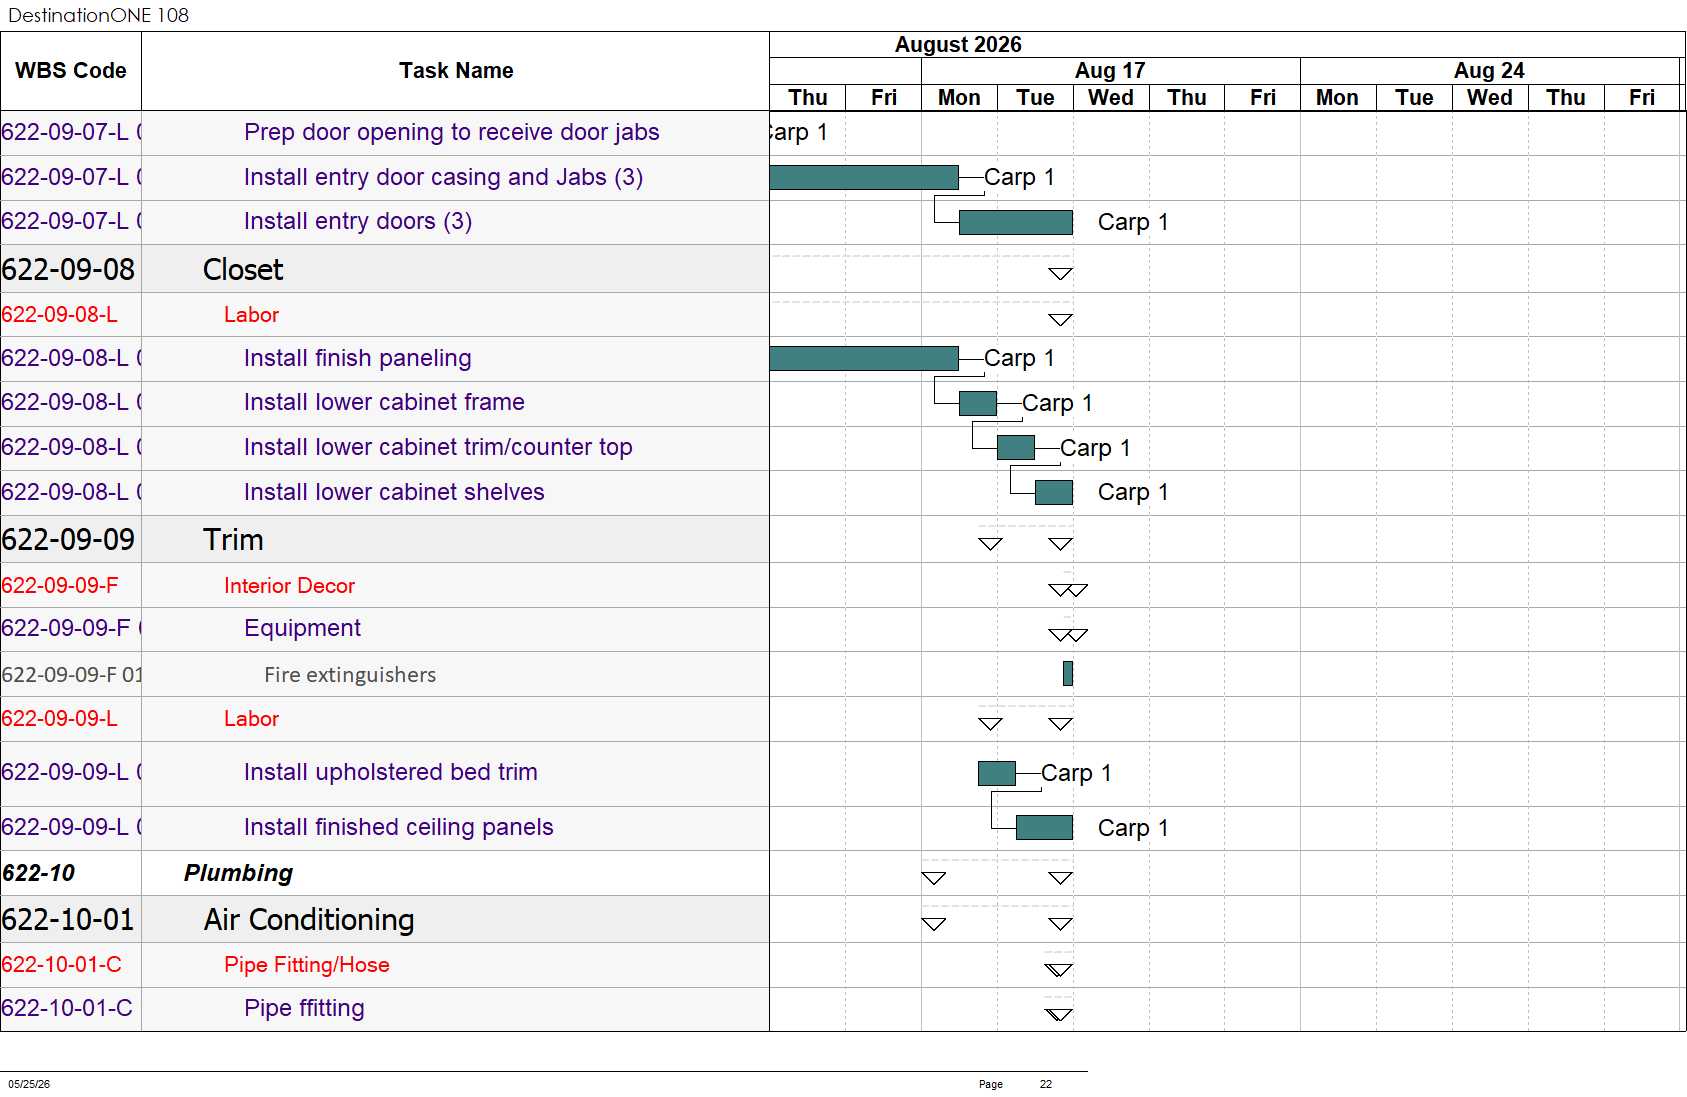
Task: Click the Gantt bar for upholstered bed trim
Action: coord(997,773)
